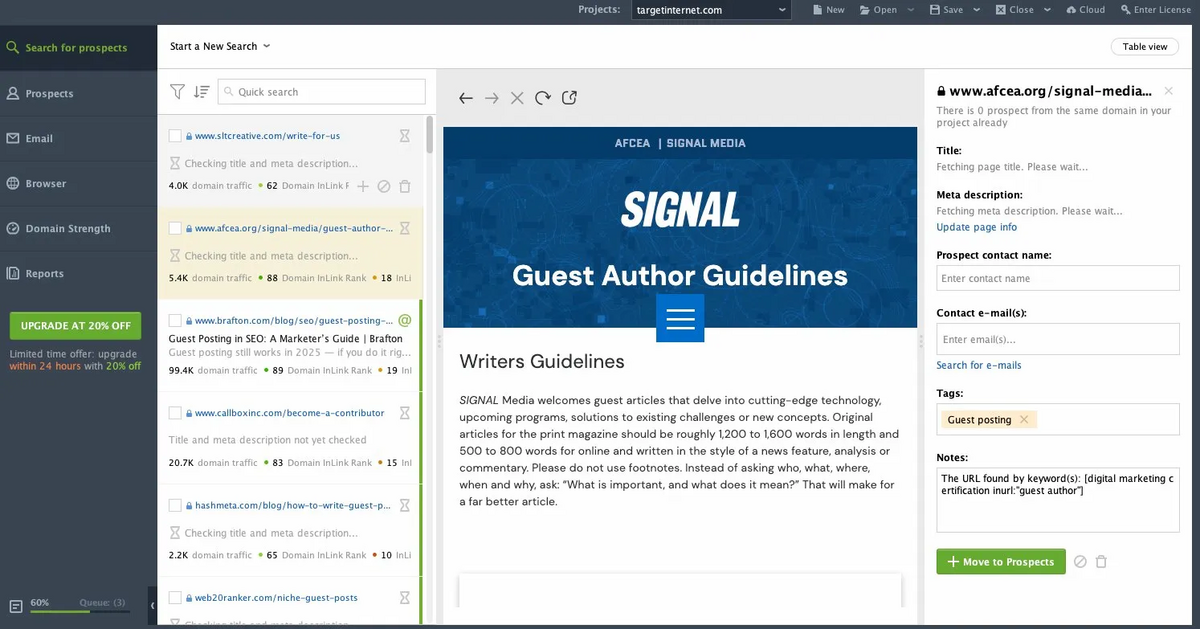Click the email @ icon on brafton.com row

click(x=405, y=321)
